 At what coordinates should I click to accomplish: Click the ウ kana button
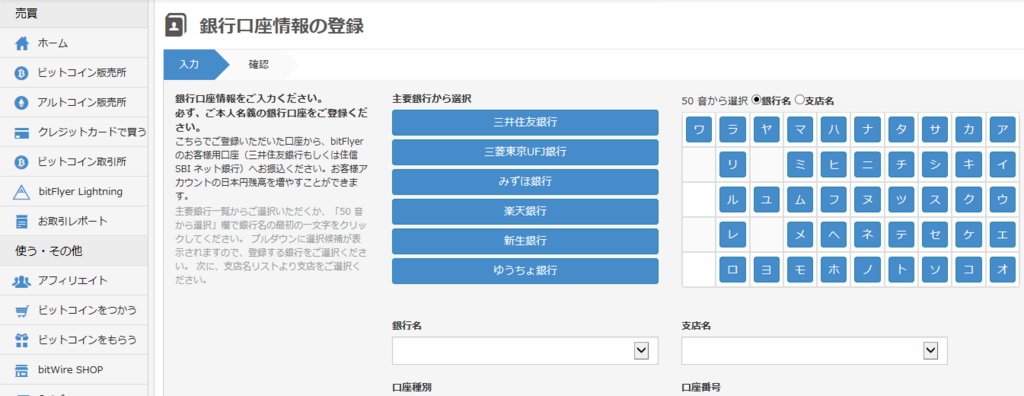pos(1002,199)
